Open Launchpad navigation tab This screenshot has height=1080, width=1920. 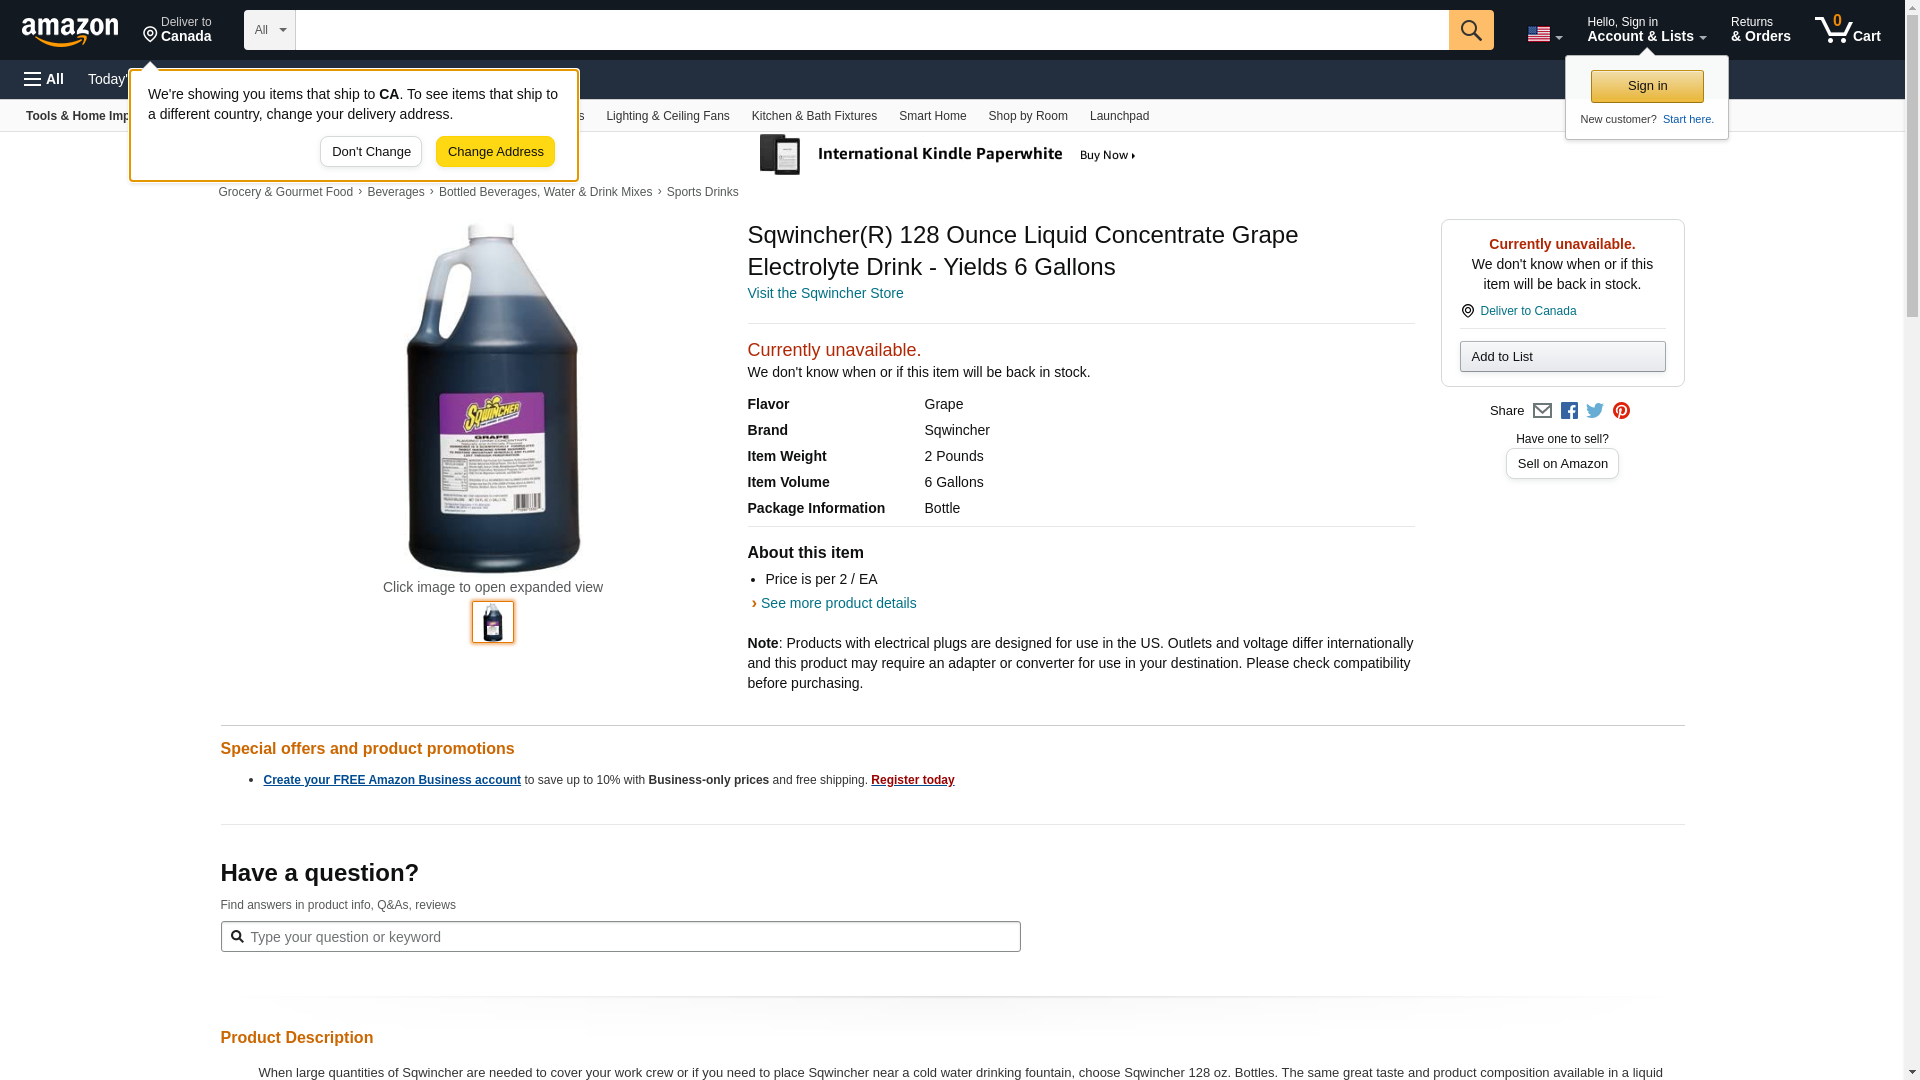click(1119, 116)
